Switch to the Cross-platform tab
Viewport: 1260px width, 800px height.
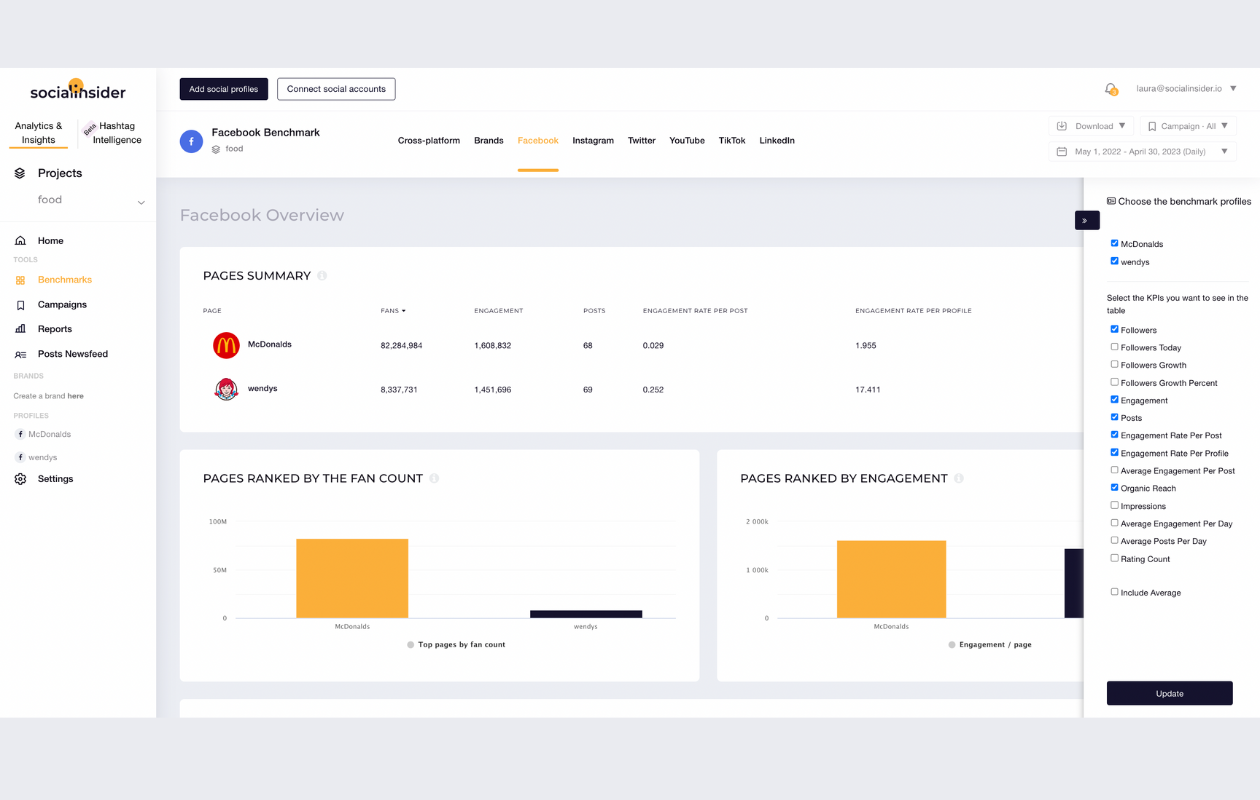tap(429, 141)
